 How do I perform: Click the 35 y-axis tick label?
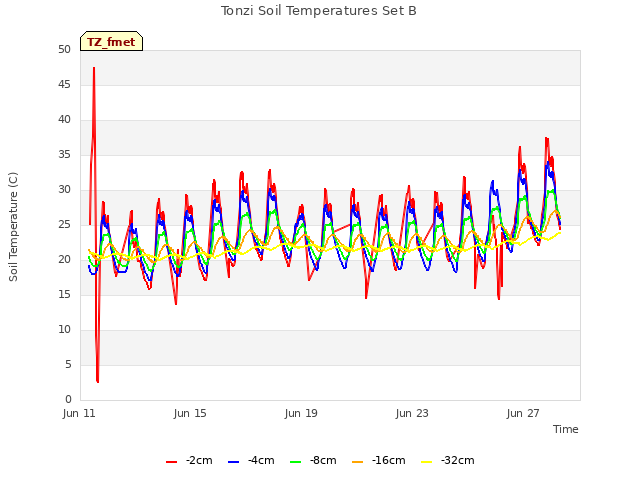click(64, 155)
